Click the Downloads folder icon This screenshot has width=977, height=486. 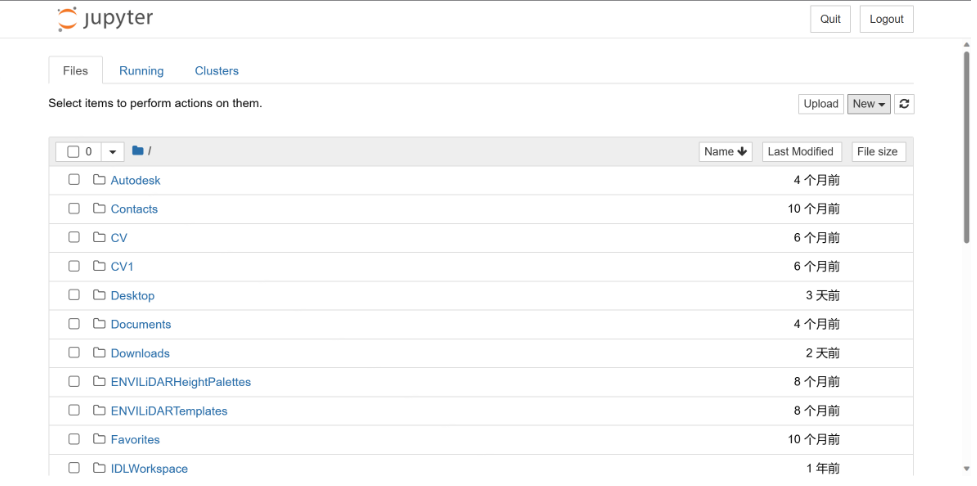click(99, 353)
